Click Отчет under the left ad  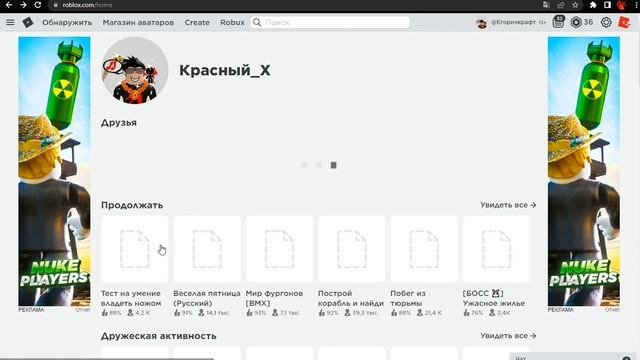click(83, 310)
